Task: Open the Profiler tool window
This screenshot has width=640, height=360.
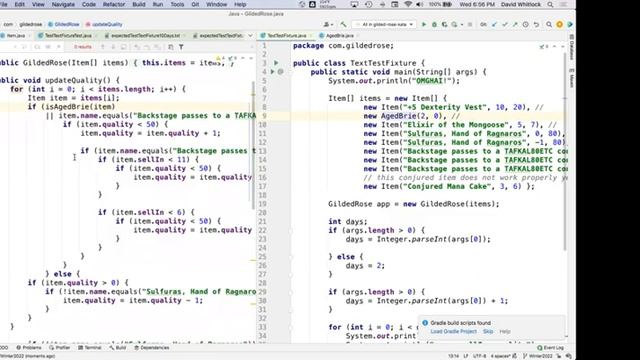Action: point(60,348)
